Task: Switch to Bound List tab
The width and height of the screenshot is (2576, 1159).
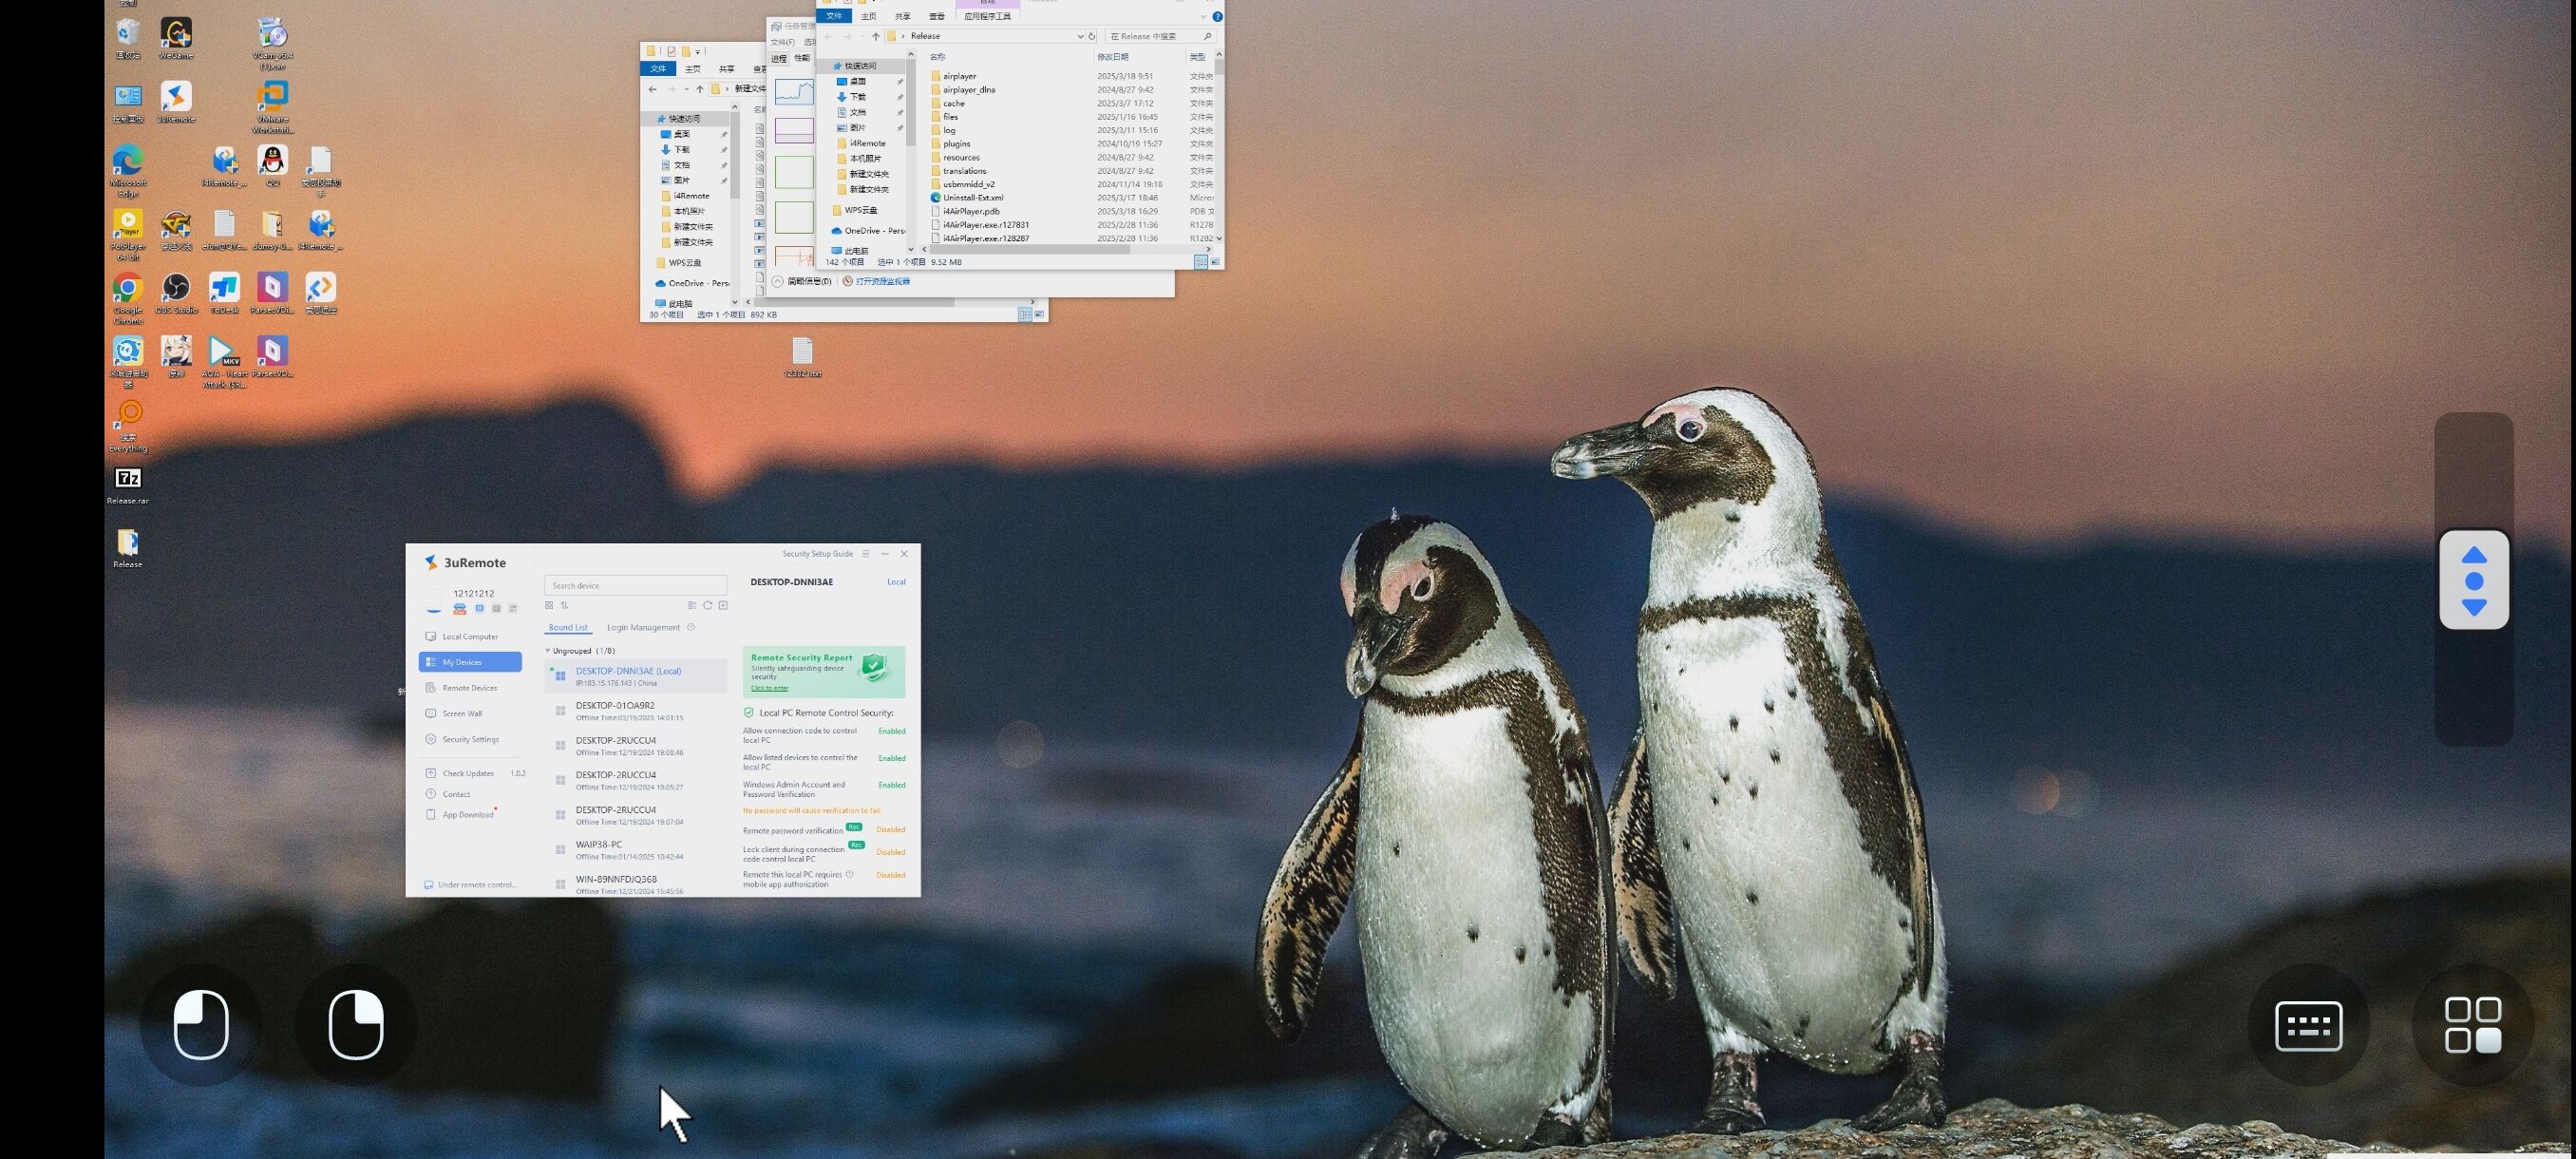Action: [x=568, y=628]
